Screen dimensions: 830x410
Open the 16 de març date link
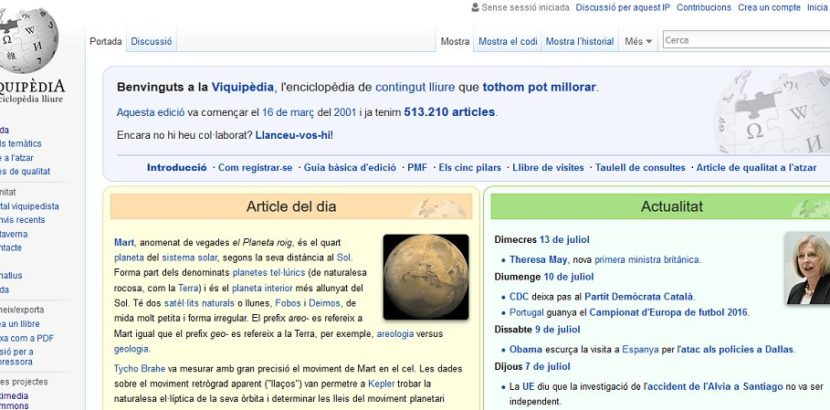pos(288,112)
